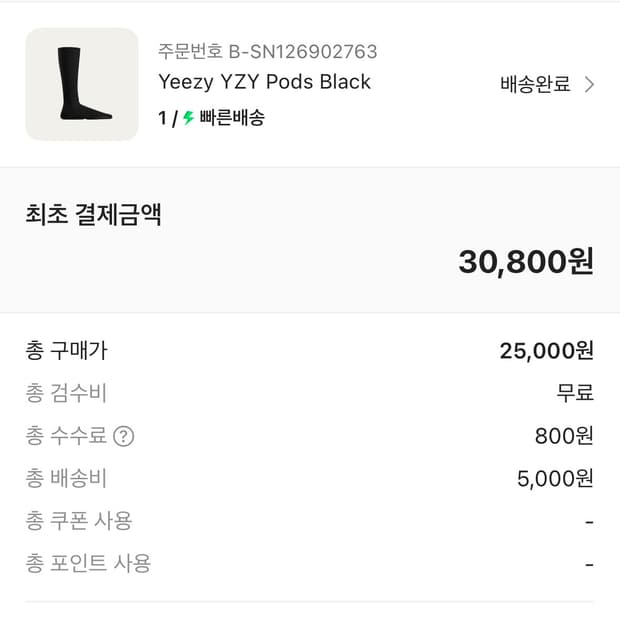Click the Yeezy YZY Pods Black title
620x620 pixels.
pyautogui.click(x=264, y=82)
